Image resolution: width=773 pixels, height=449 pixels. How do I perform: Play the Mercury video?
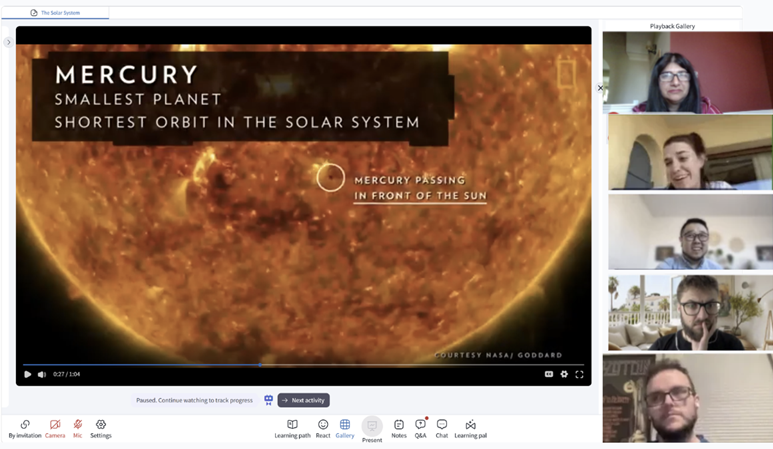click(x=28, y=374)
